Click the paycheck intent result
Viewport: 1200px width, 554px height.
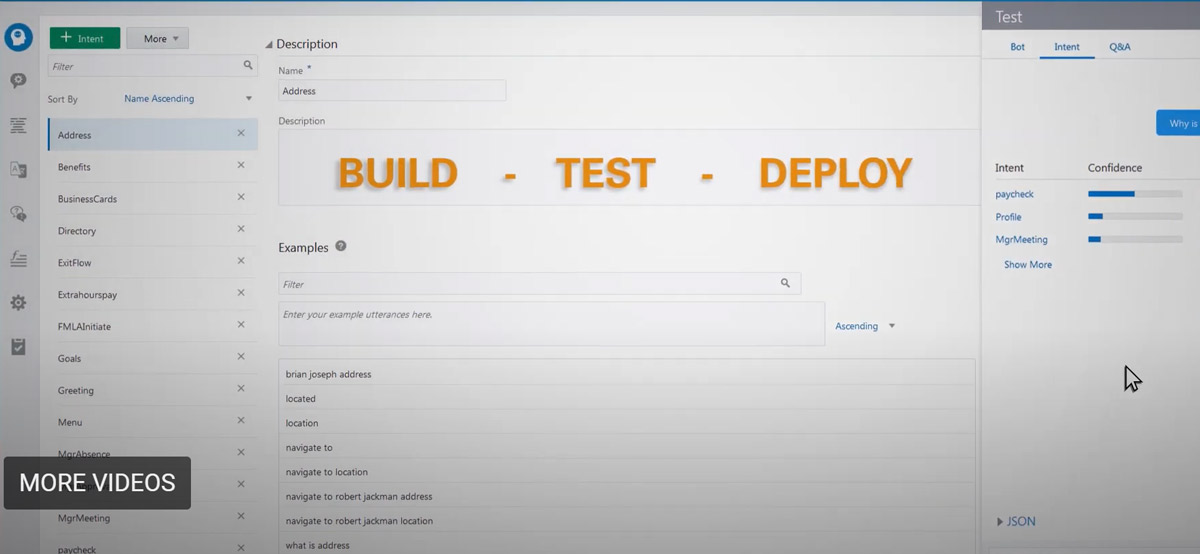1014,194
